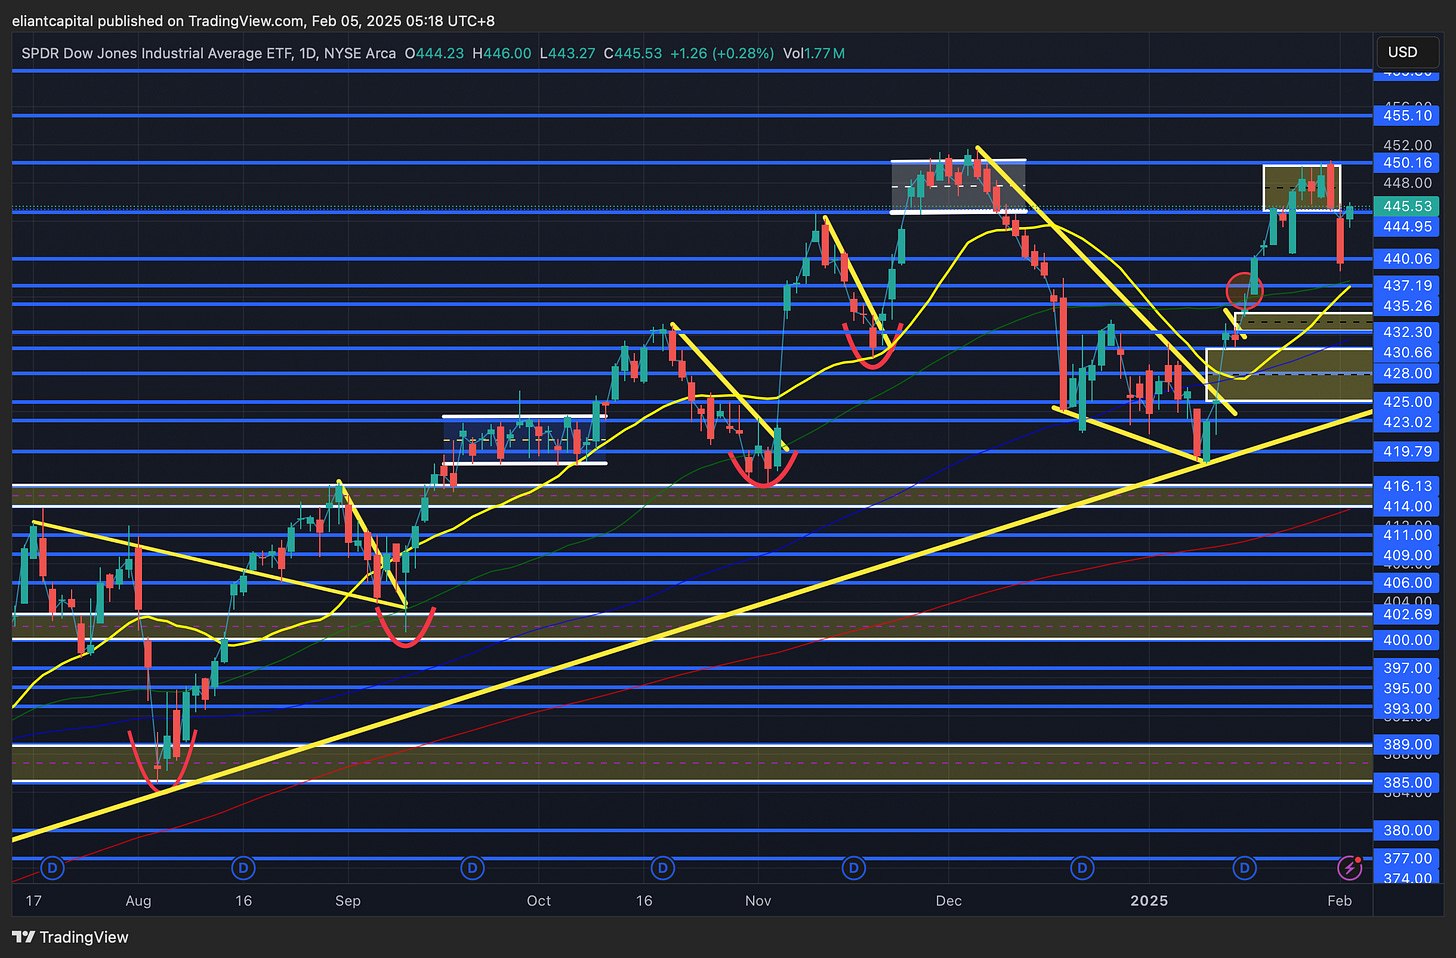Viewport: 1456px width, 958px height.
Task: Click the 411.00 price level label
Action: coord(1407,535)
